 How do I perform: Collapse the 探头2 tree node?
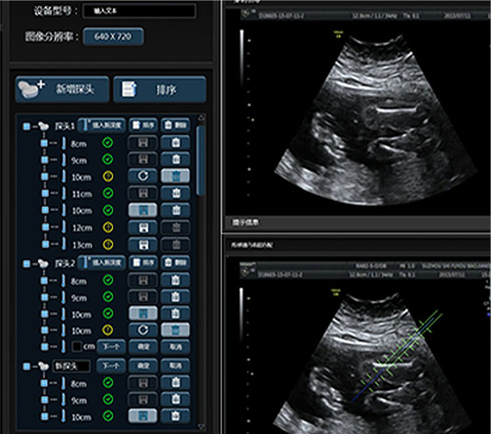coord(27,264)
